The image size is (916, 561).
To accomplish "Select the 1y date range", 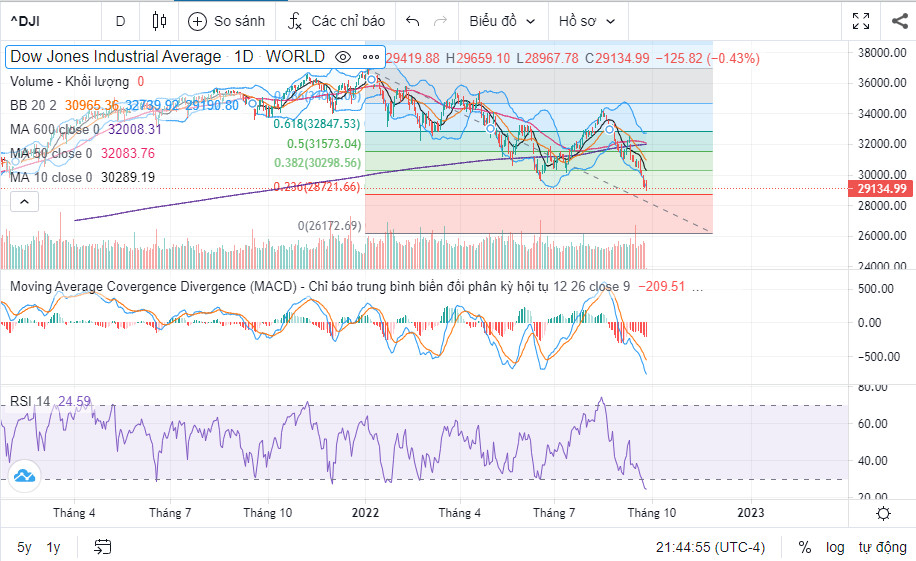I will pyautogui.click(x=53, y=547).
